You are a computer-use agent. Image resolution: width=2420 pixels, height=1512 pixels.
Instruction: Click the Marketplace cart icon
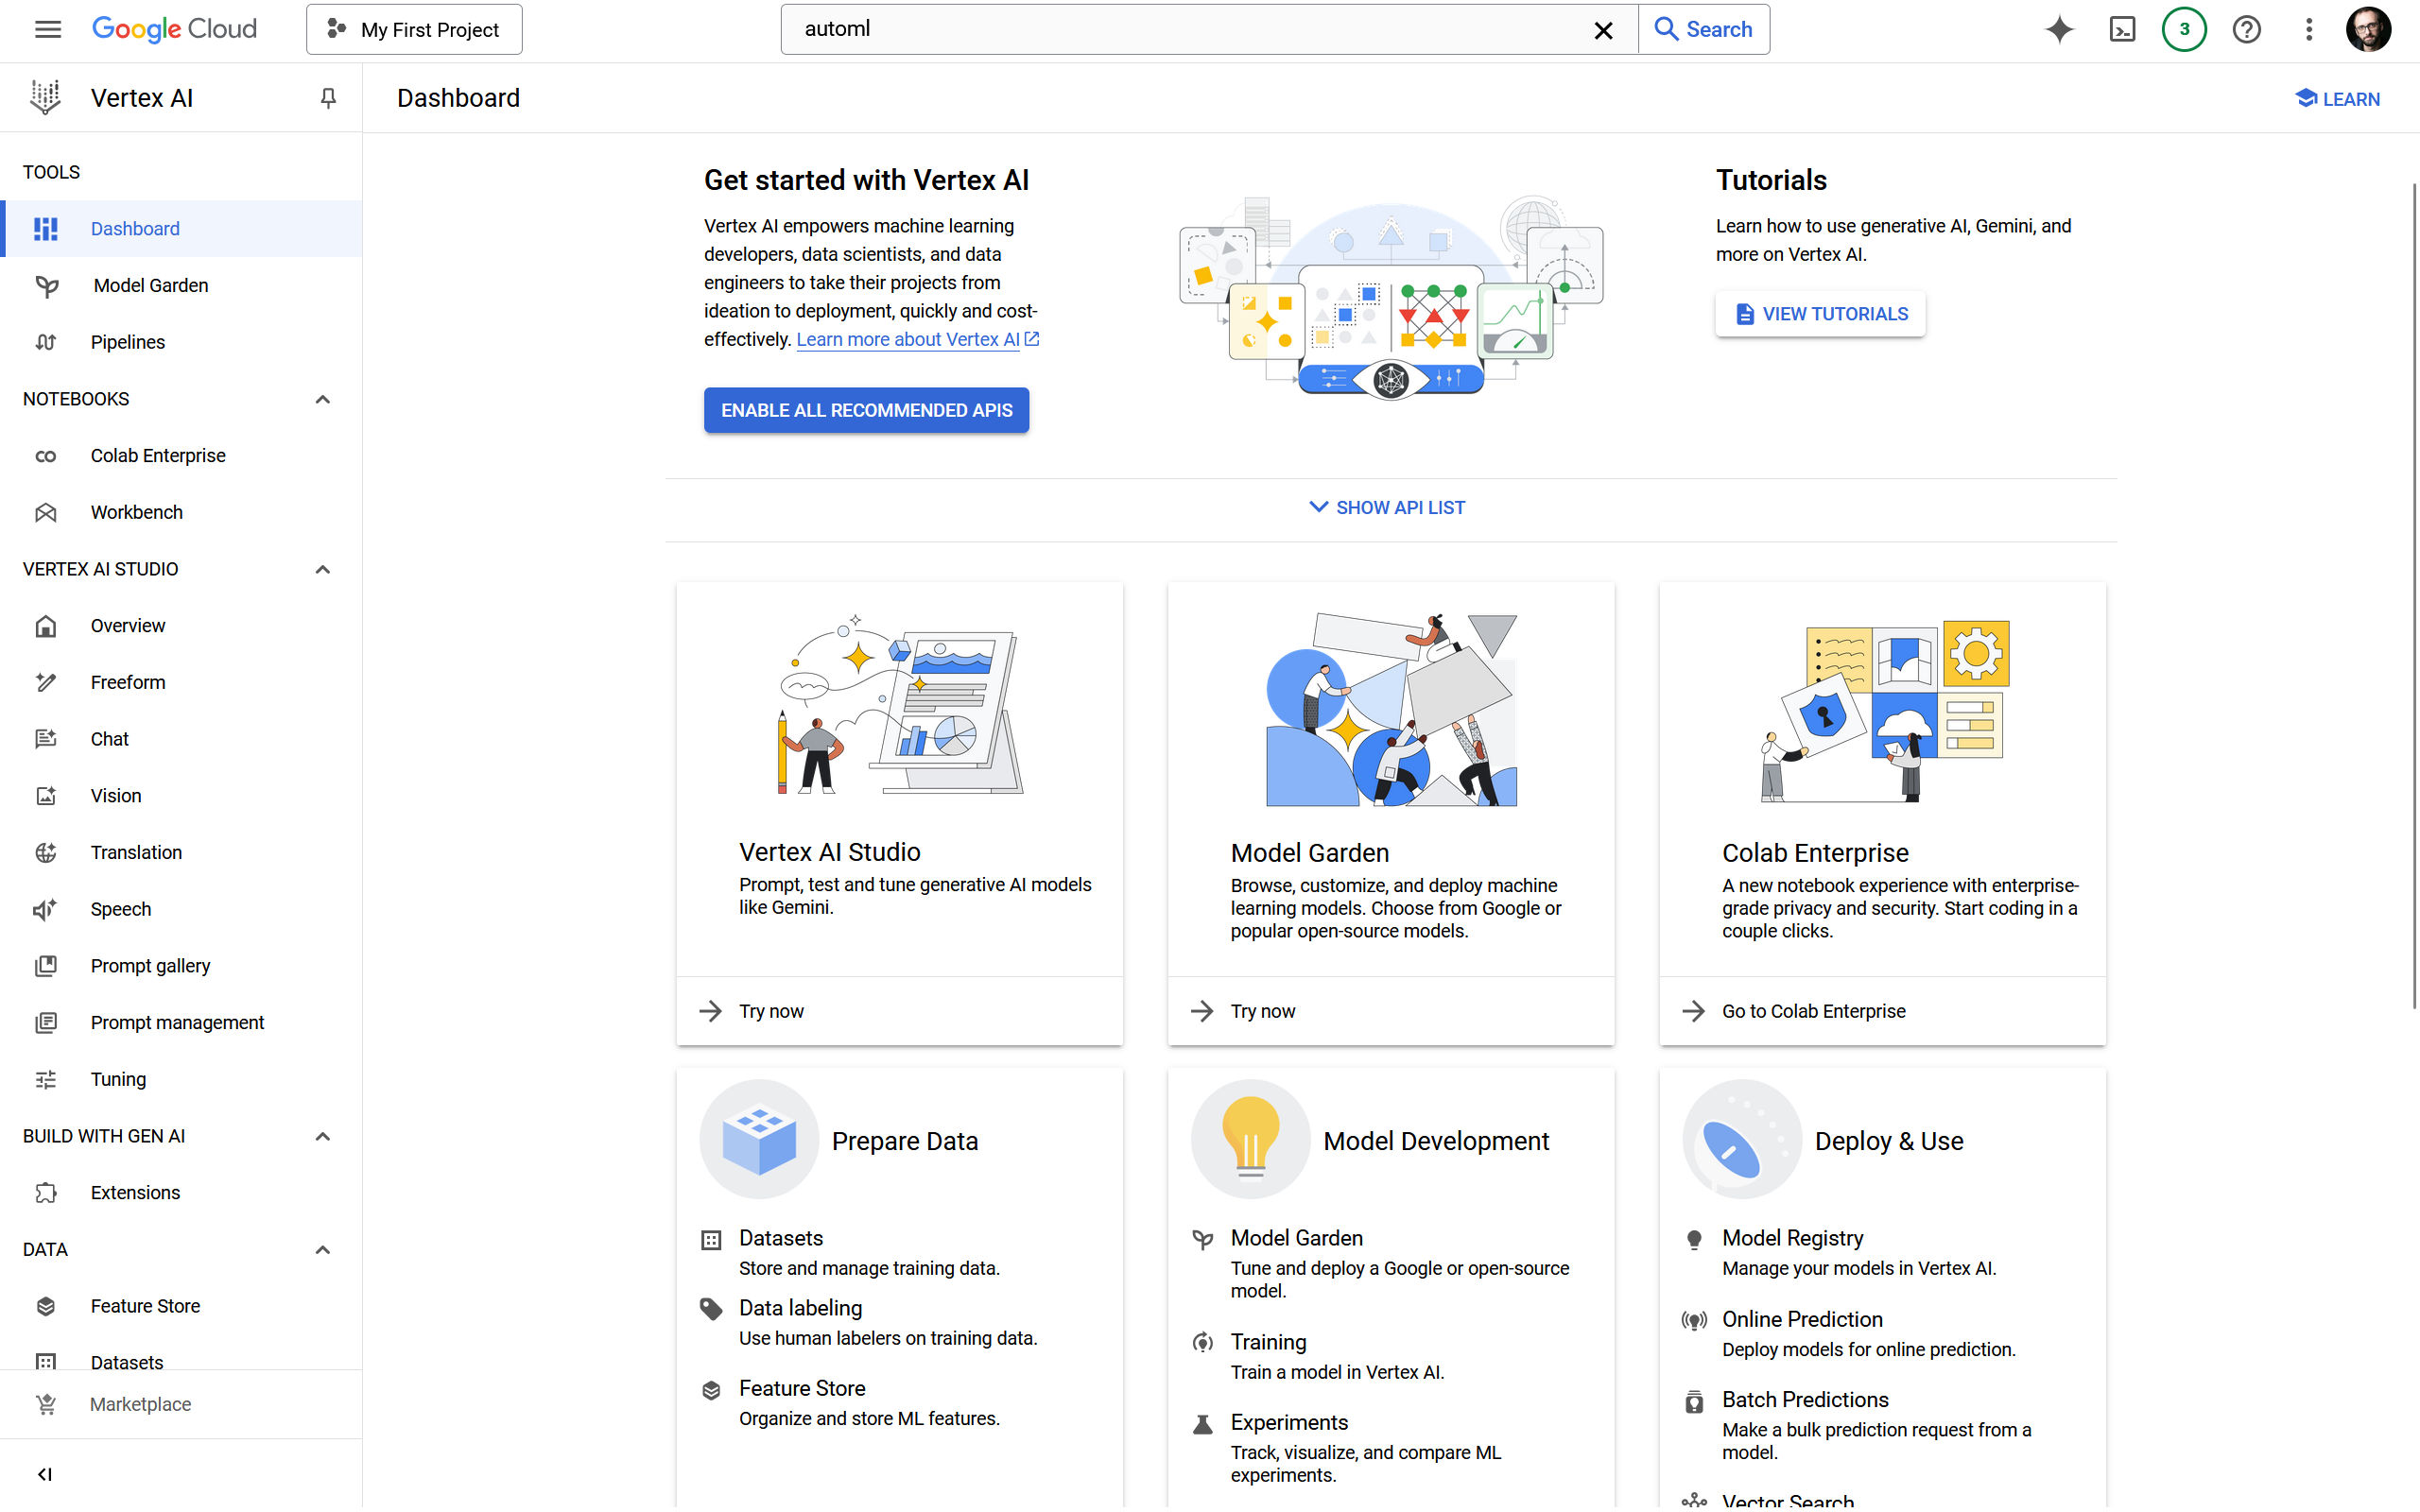point(46,1404)
